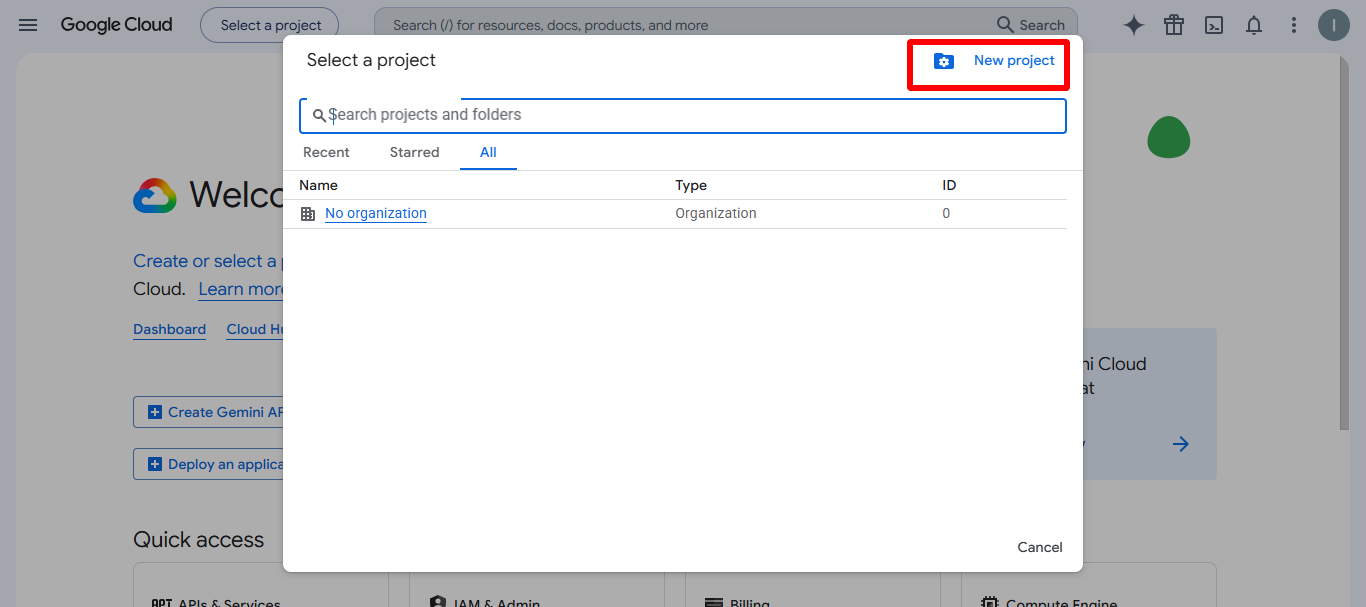The height and width of the screenshot is (607, 1366).
Task: Open the Gemini sparkle assistant icon
Action: coord(1133,26)
